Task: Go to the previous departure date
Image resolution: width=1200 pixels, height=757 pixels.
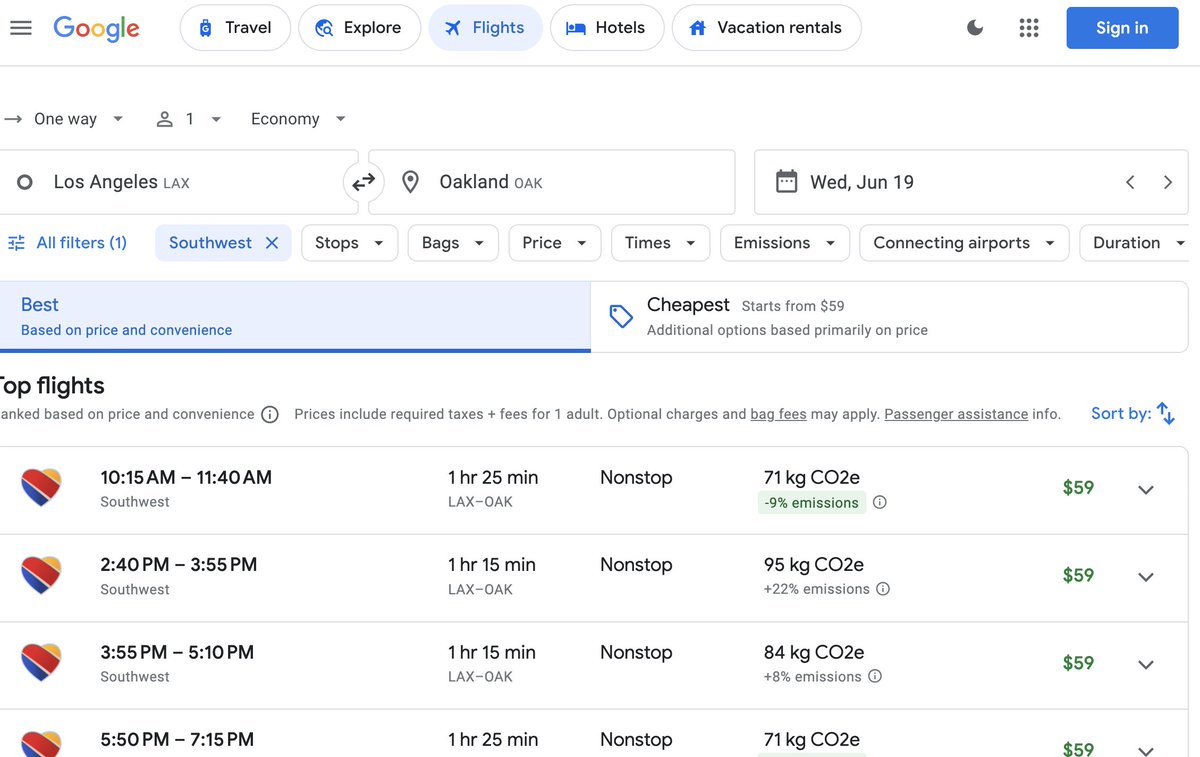Action: click(1130, 182)
